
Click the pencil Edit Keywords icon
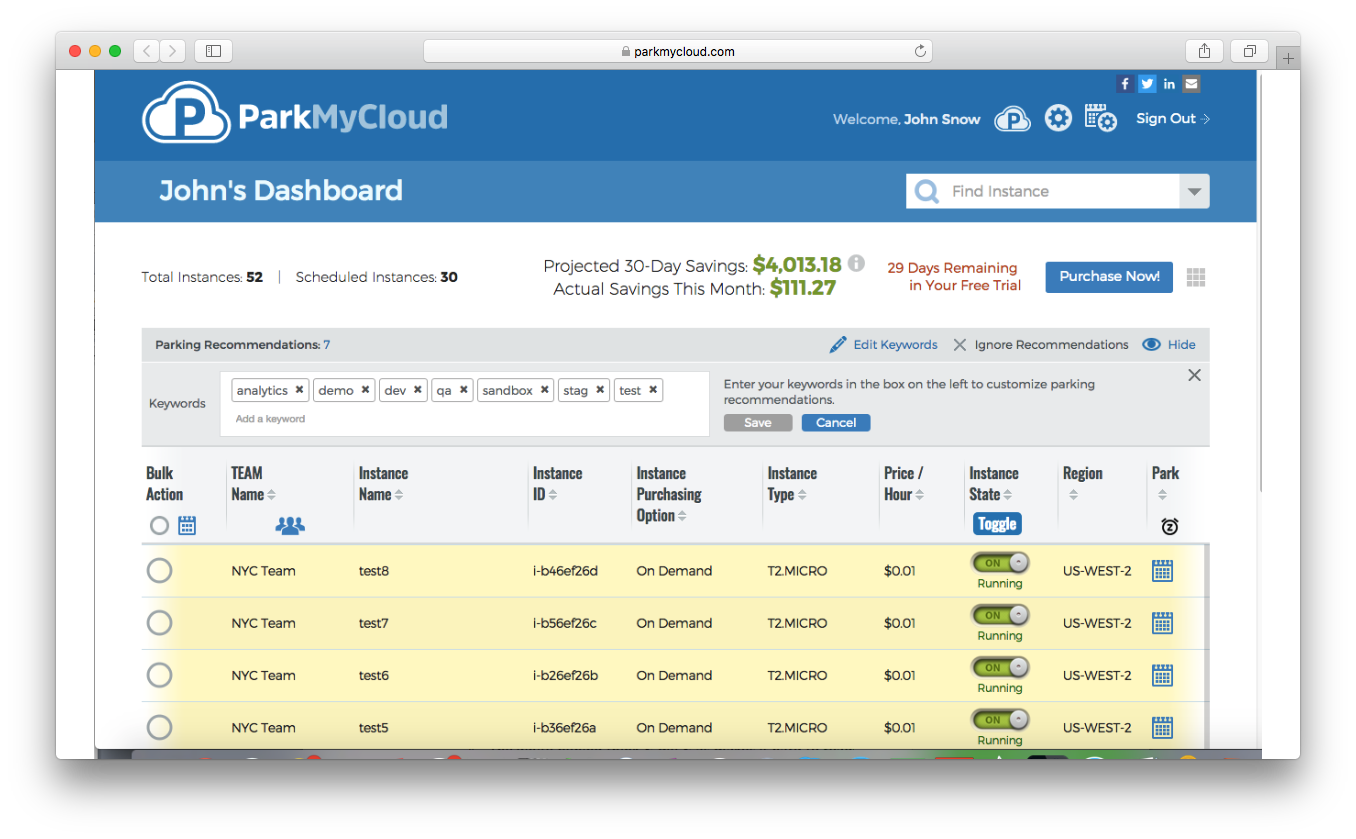click(x=838, y=345)
